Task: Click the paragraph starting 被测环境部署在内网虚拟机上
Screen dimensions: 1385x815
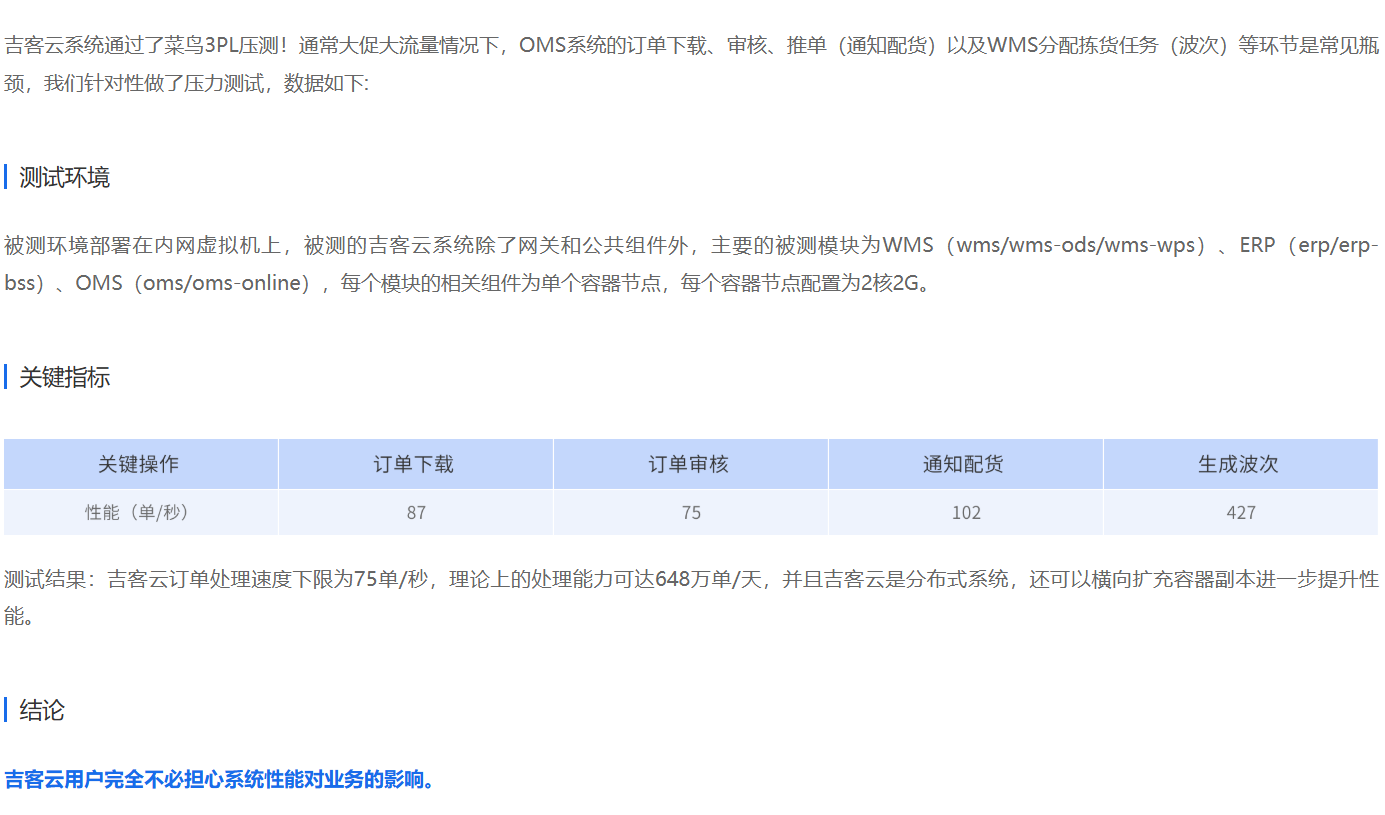Action: click(x=692, y=264)
